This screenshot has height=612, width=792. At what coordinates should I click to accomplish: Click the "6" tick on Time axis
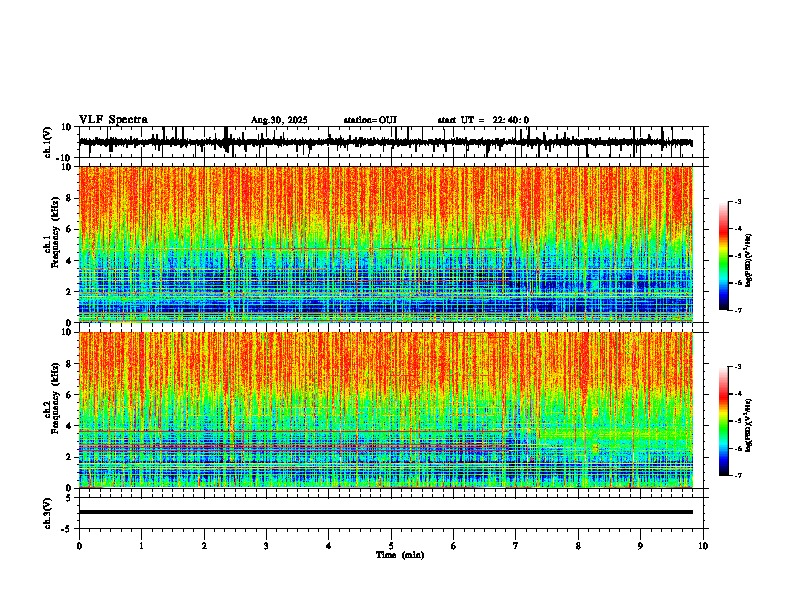point(454,546)
